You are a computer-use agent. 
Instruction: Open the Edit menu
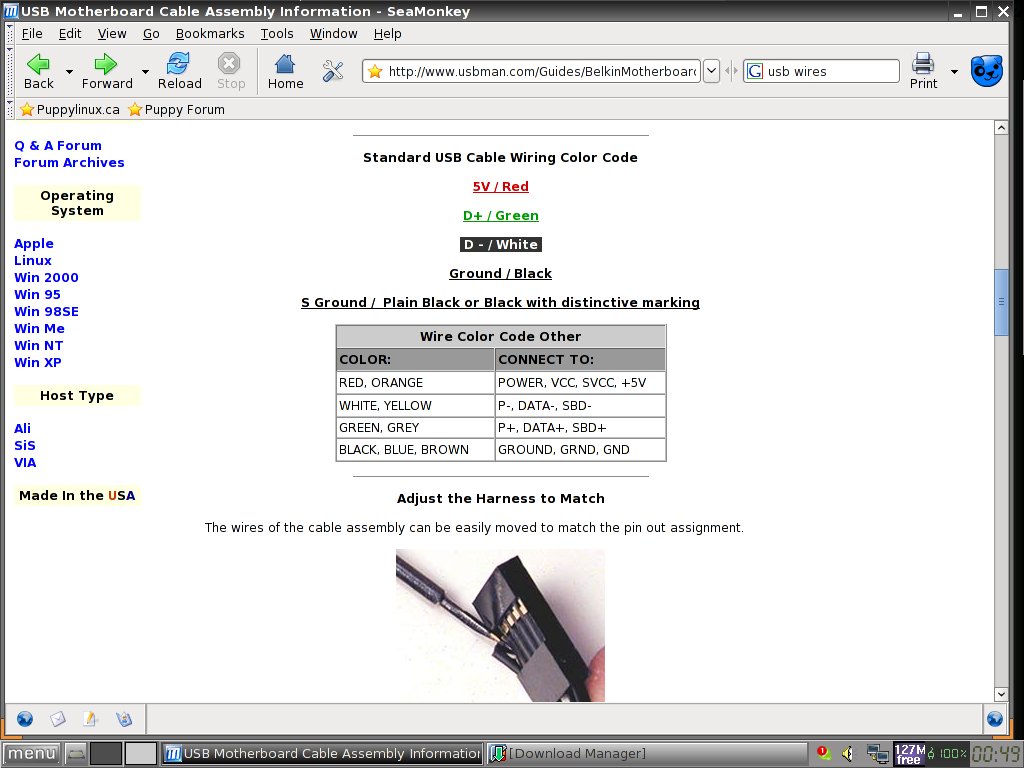pos(70,33)
